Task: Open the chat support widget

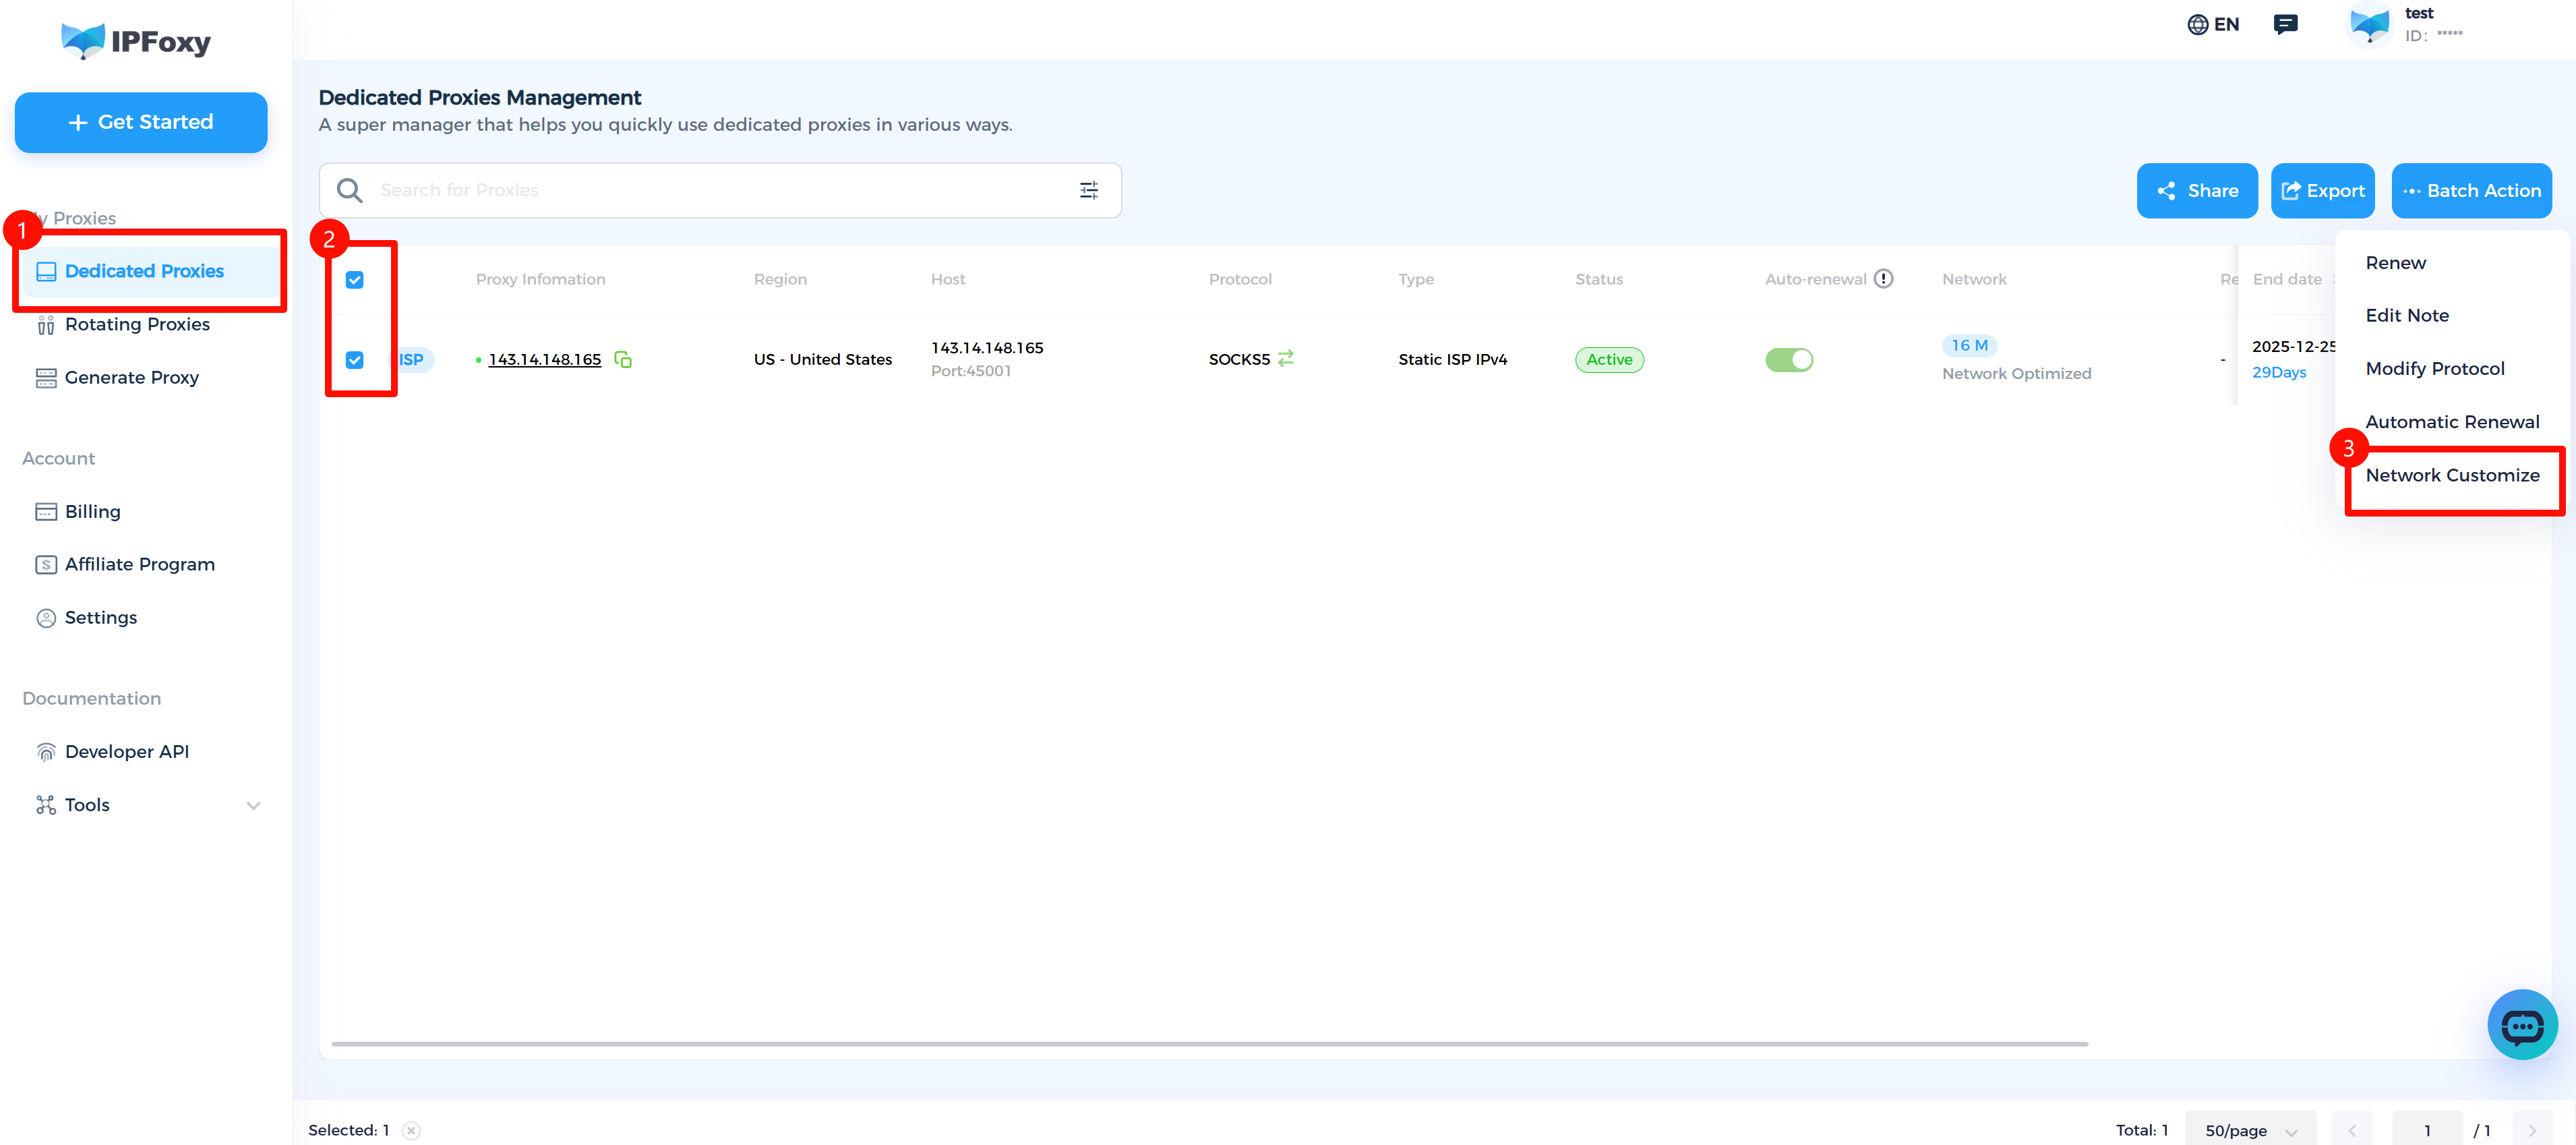Action: click(x=2522, y=1024)
